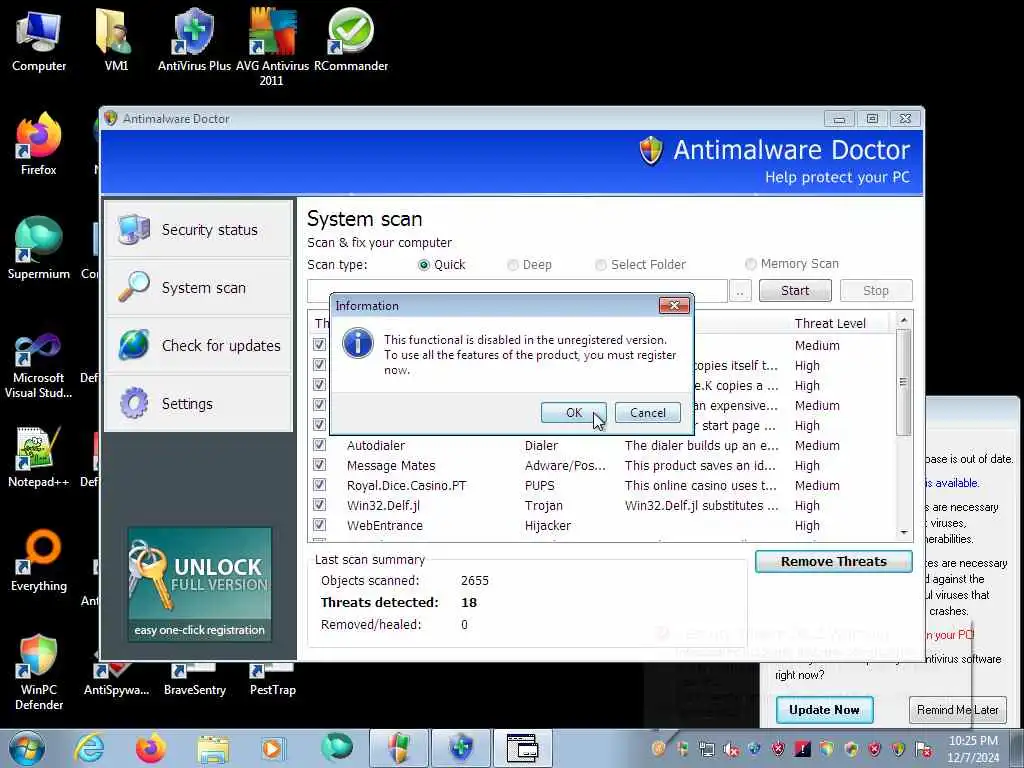1024x768 pixels.
Task: Open Firefox from the taskbar
Action: (x=150, y=748)
